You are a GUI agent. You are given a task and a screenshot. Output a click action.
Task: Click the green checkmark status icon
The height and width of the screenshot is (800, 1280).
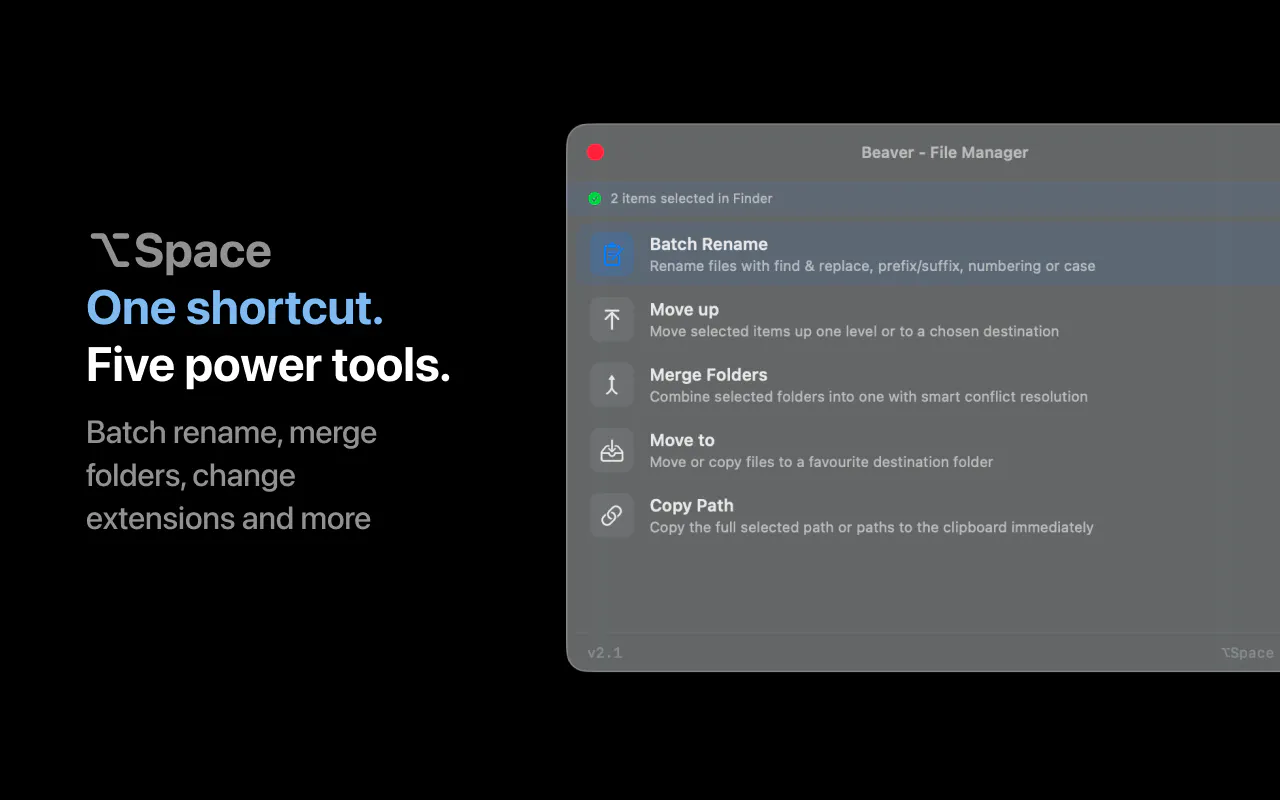click(595, 199)
